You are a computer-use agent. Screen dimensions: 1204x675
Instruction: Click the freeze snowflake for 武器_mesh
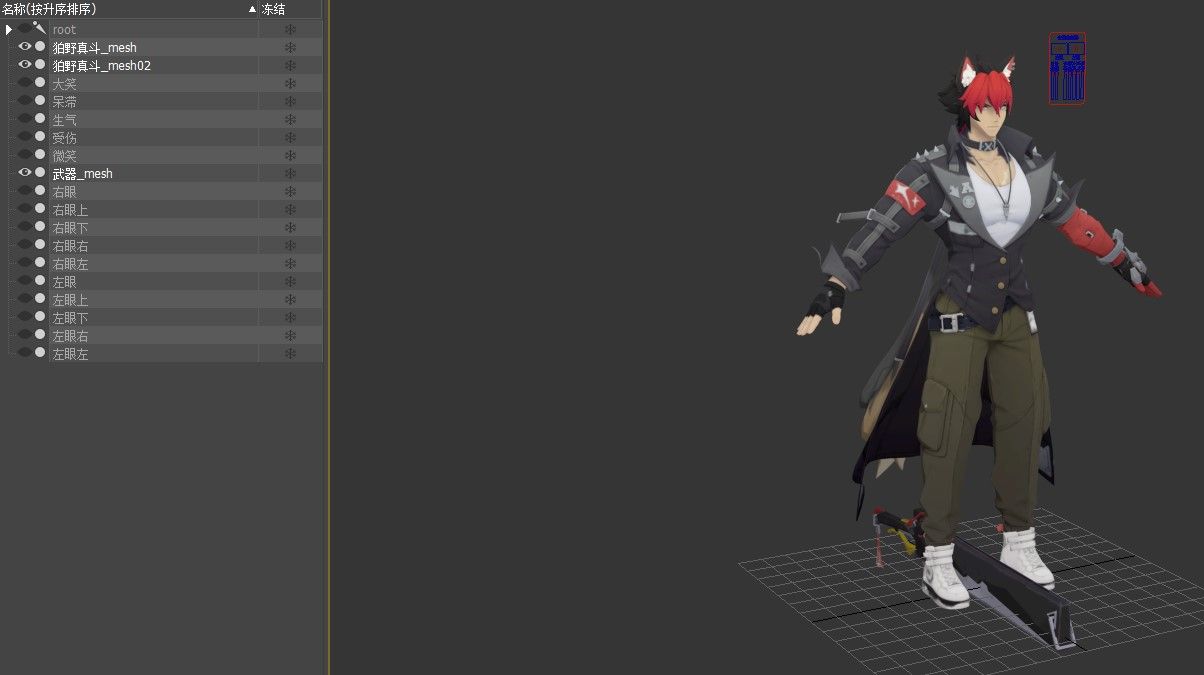[290, 174]
